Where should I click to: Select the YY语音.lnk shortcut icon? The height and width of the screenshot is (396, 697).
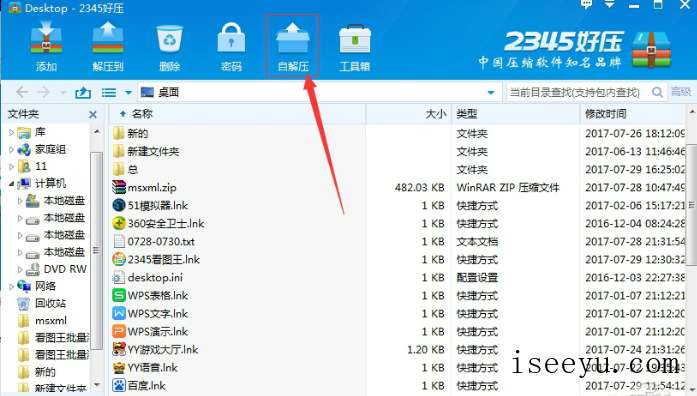(119, 368)
